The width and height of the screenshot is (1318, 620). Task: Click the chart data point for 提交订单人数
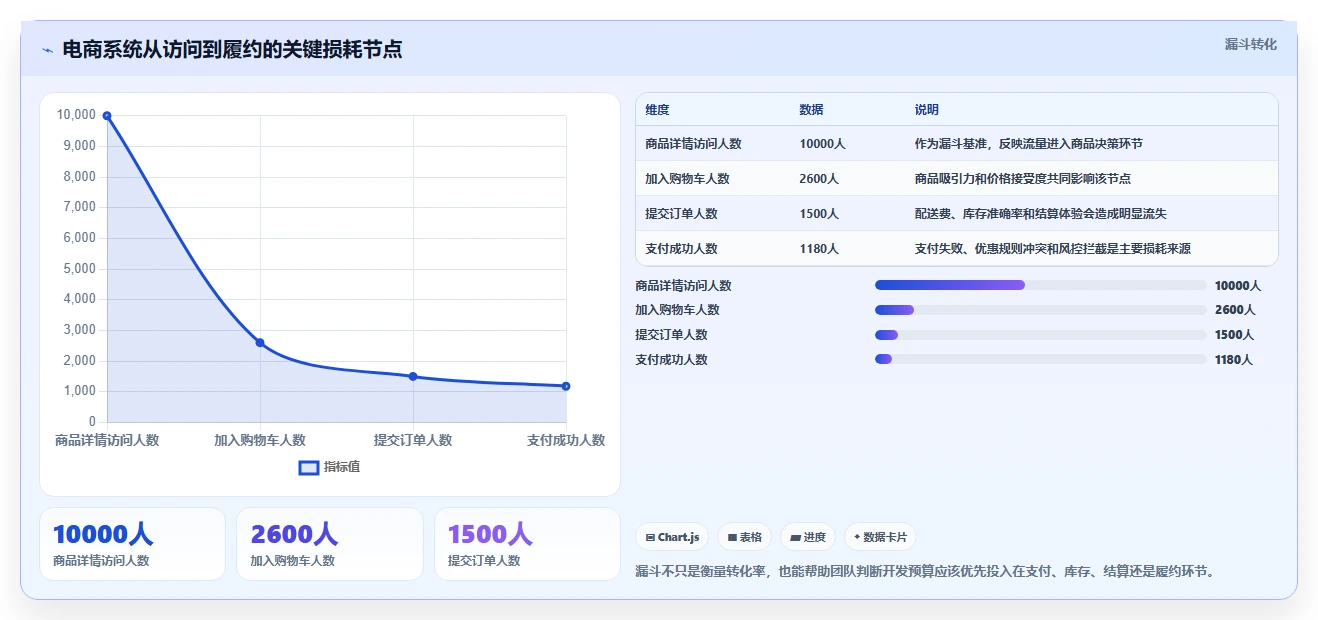413,377
